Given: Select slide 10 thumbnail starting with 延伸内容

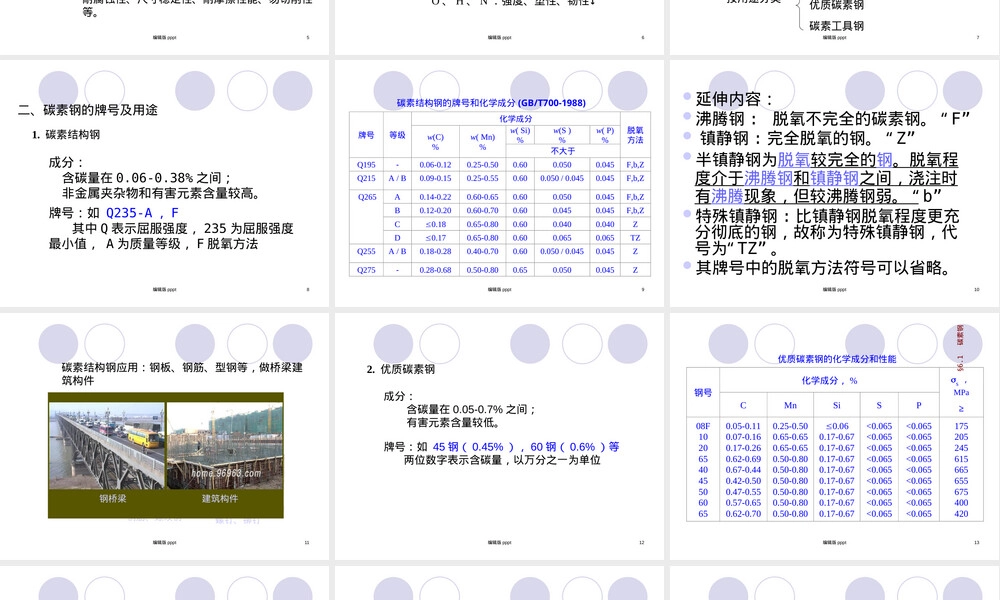Looking at the screenshot, I should [835, 183].
